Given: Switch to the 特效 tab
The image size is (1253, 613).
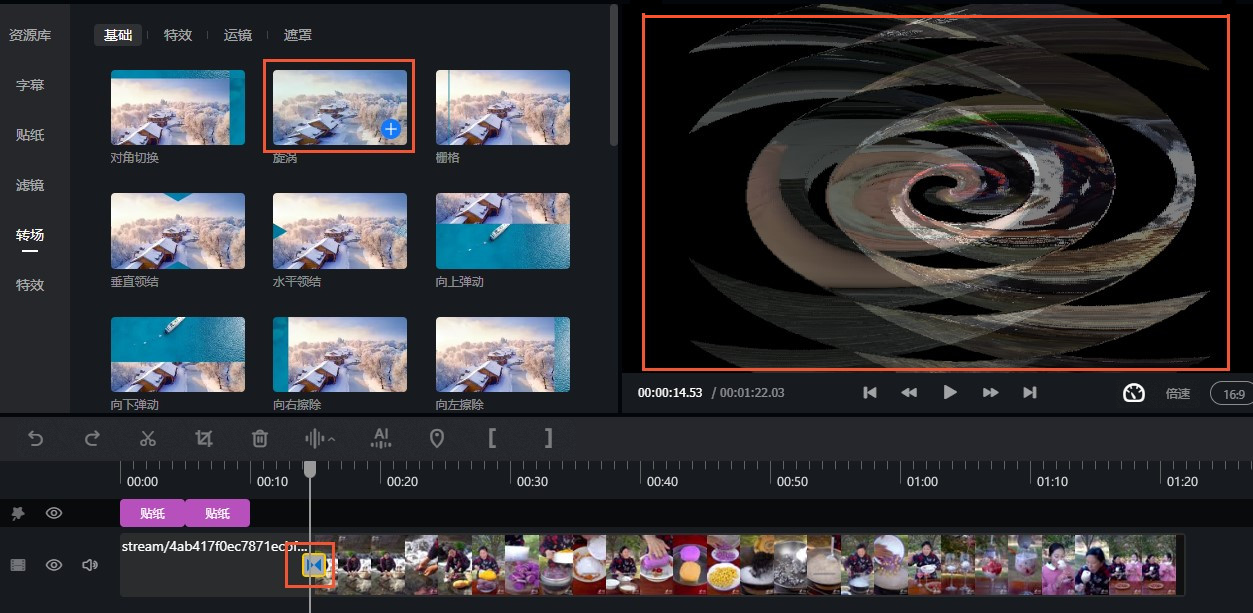Looking at the screenshot, I should (x=178, y=35).
